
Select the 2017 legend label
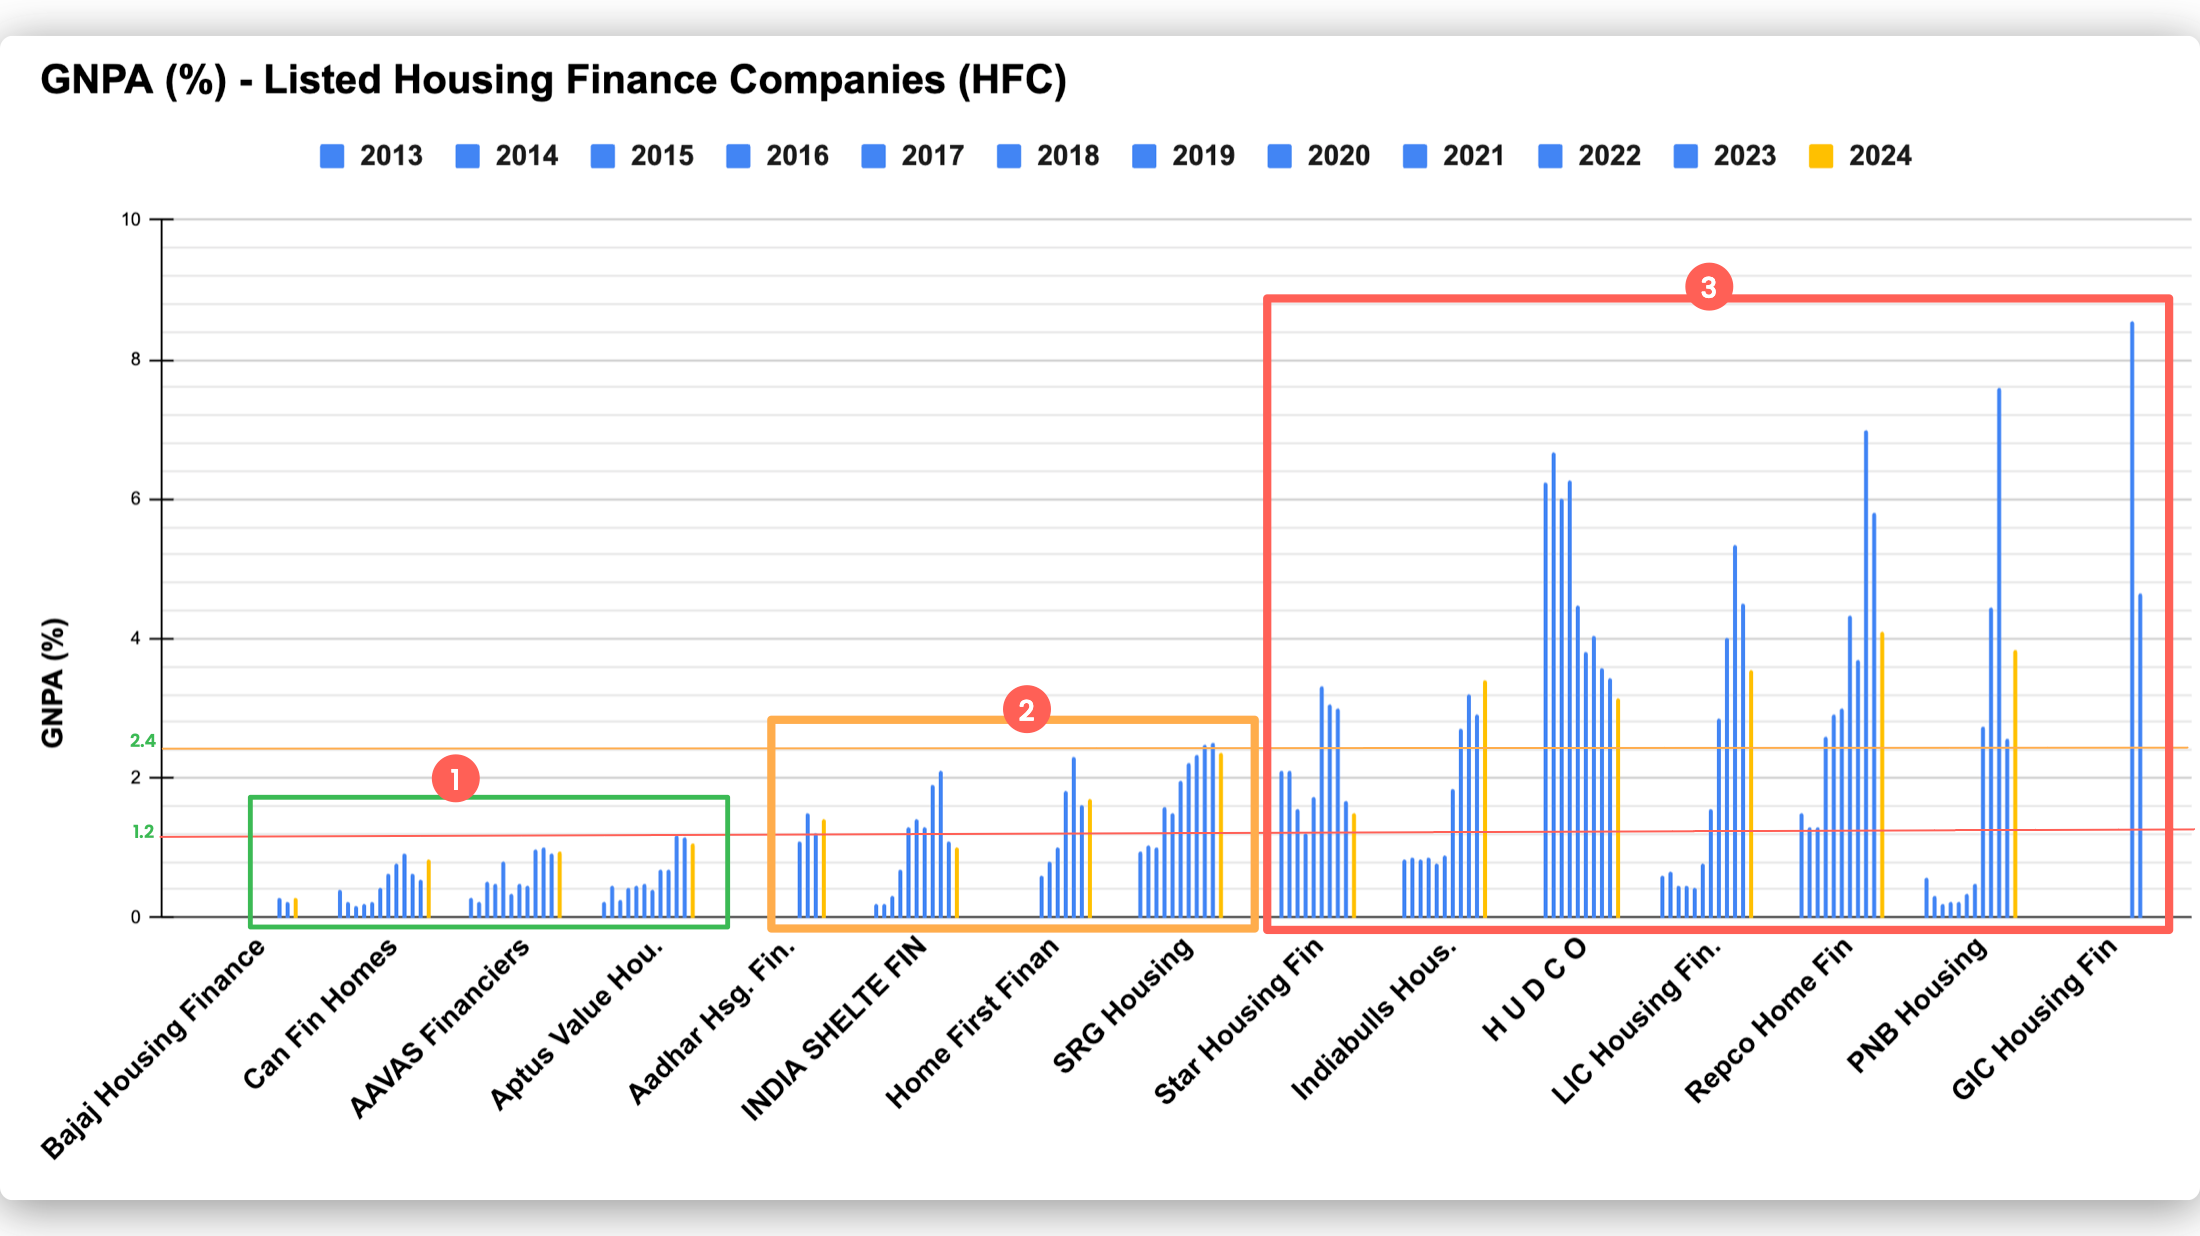[x=933, y=156]
